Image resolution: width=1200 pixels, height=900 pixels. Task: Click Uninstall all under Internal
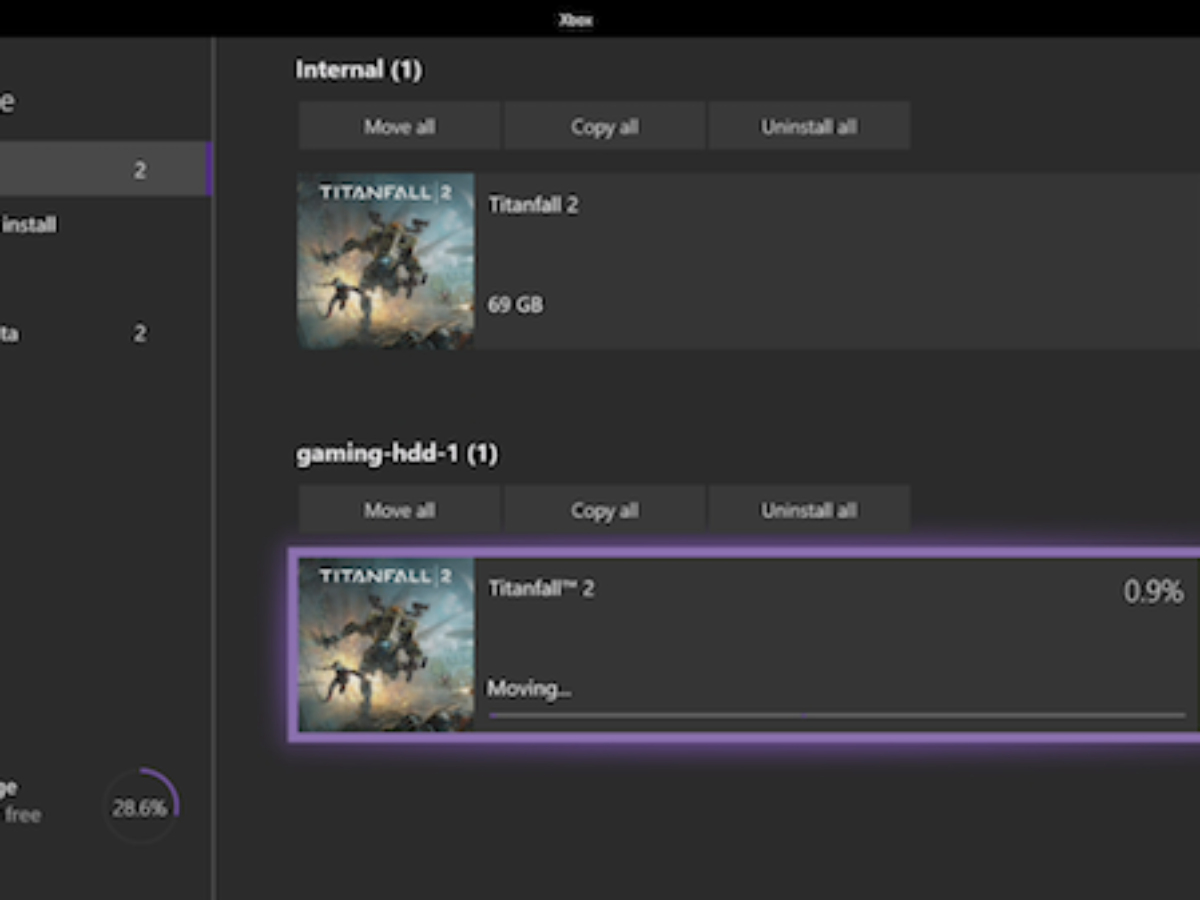tap(809, 126)
